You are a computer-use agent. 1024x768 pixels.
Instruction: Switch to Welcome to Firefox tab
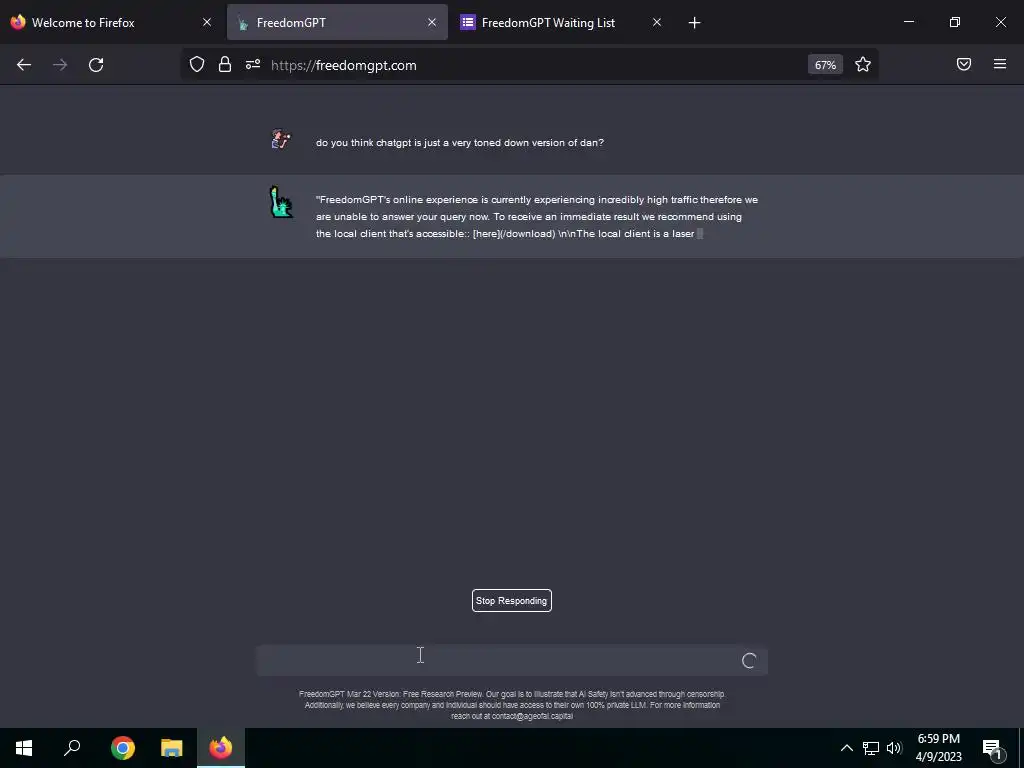(111, 22)
